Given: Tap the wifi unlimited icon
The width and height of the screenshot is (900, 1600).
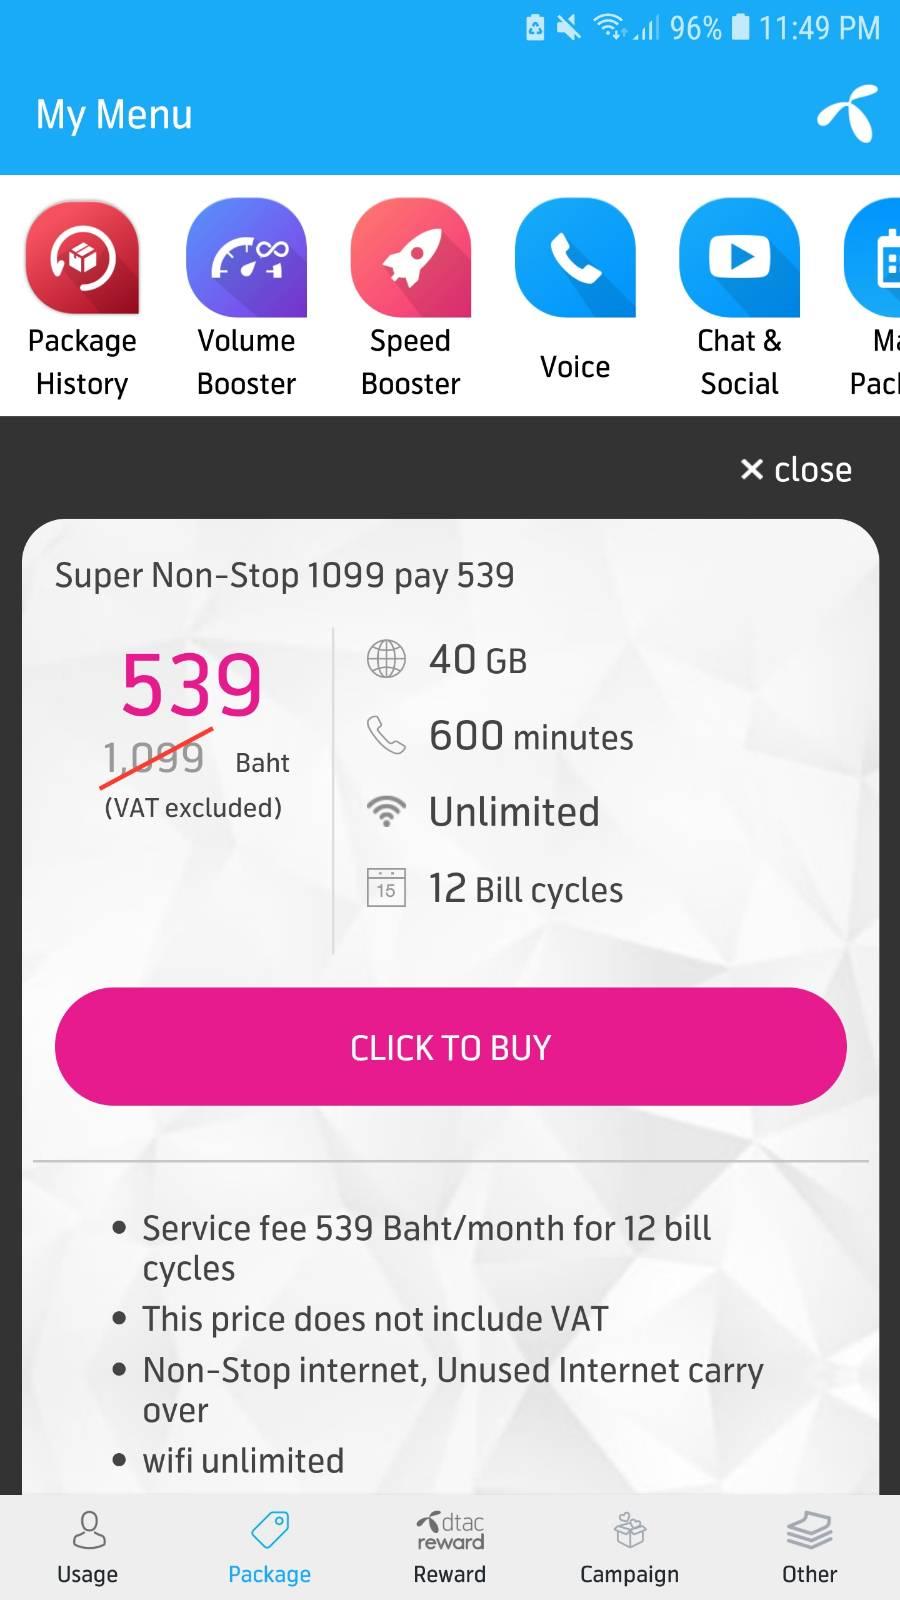Looking at the screenshot, I should [386, 812].
